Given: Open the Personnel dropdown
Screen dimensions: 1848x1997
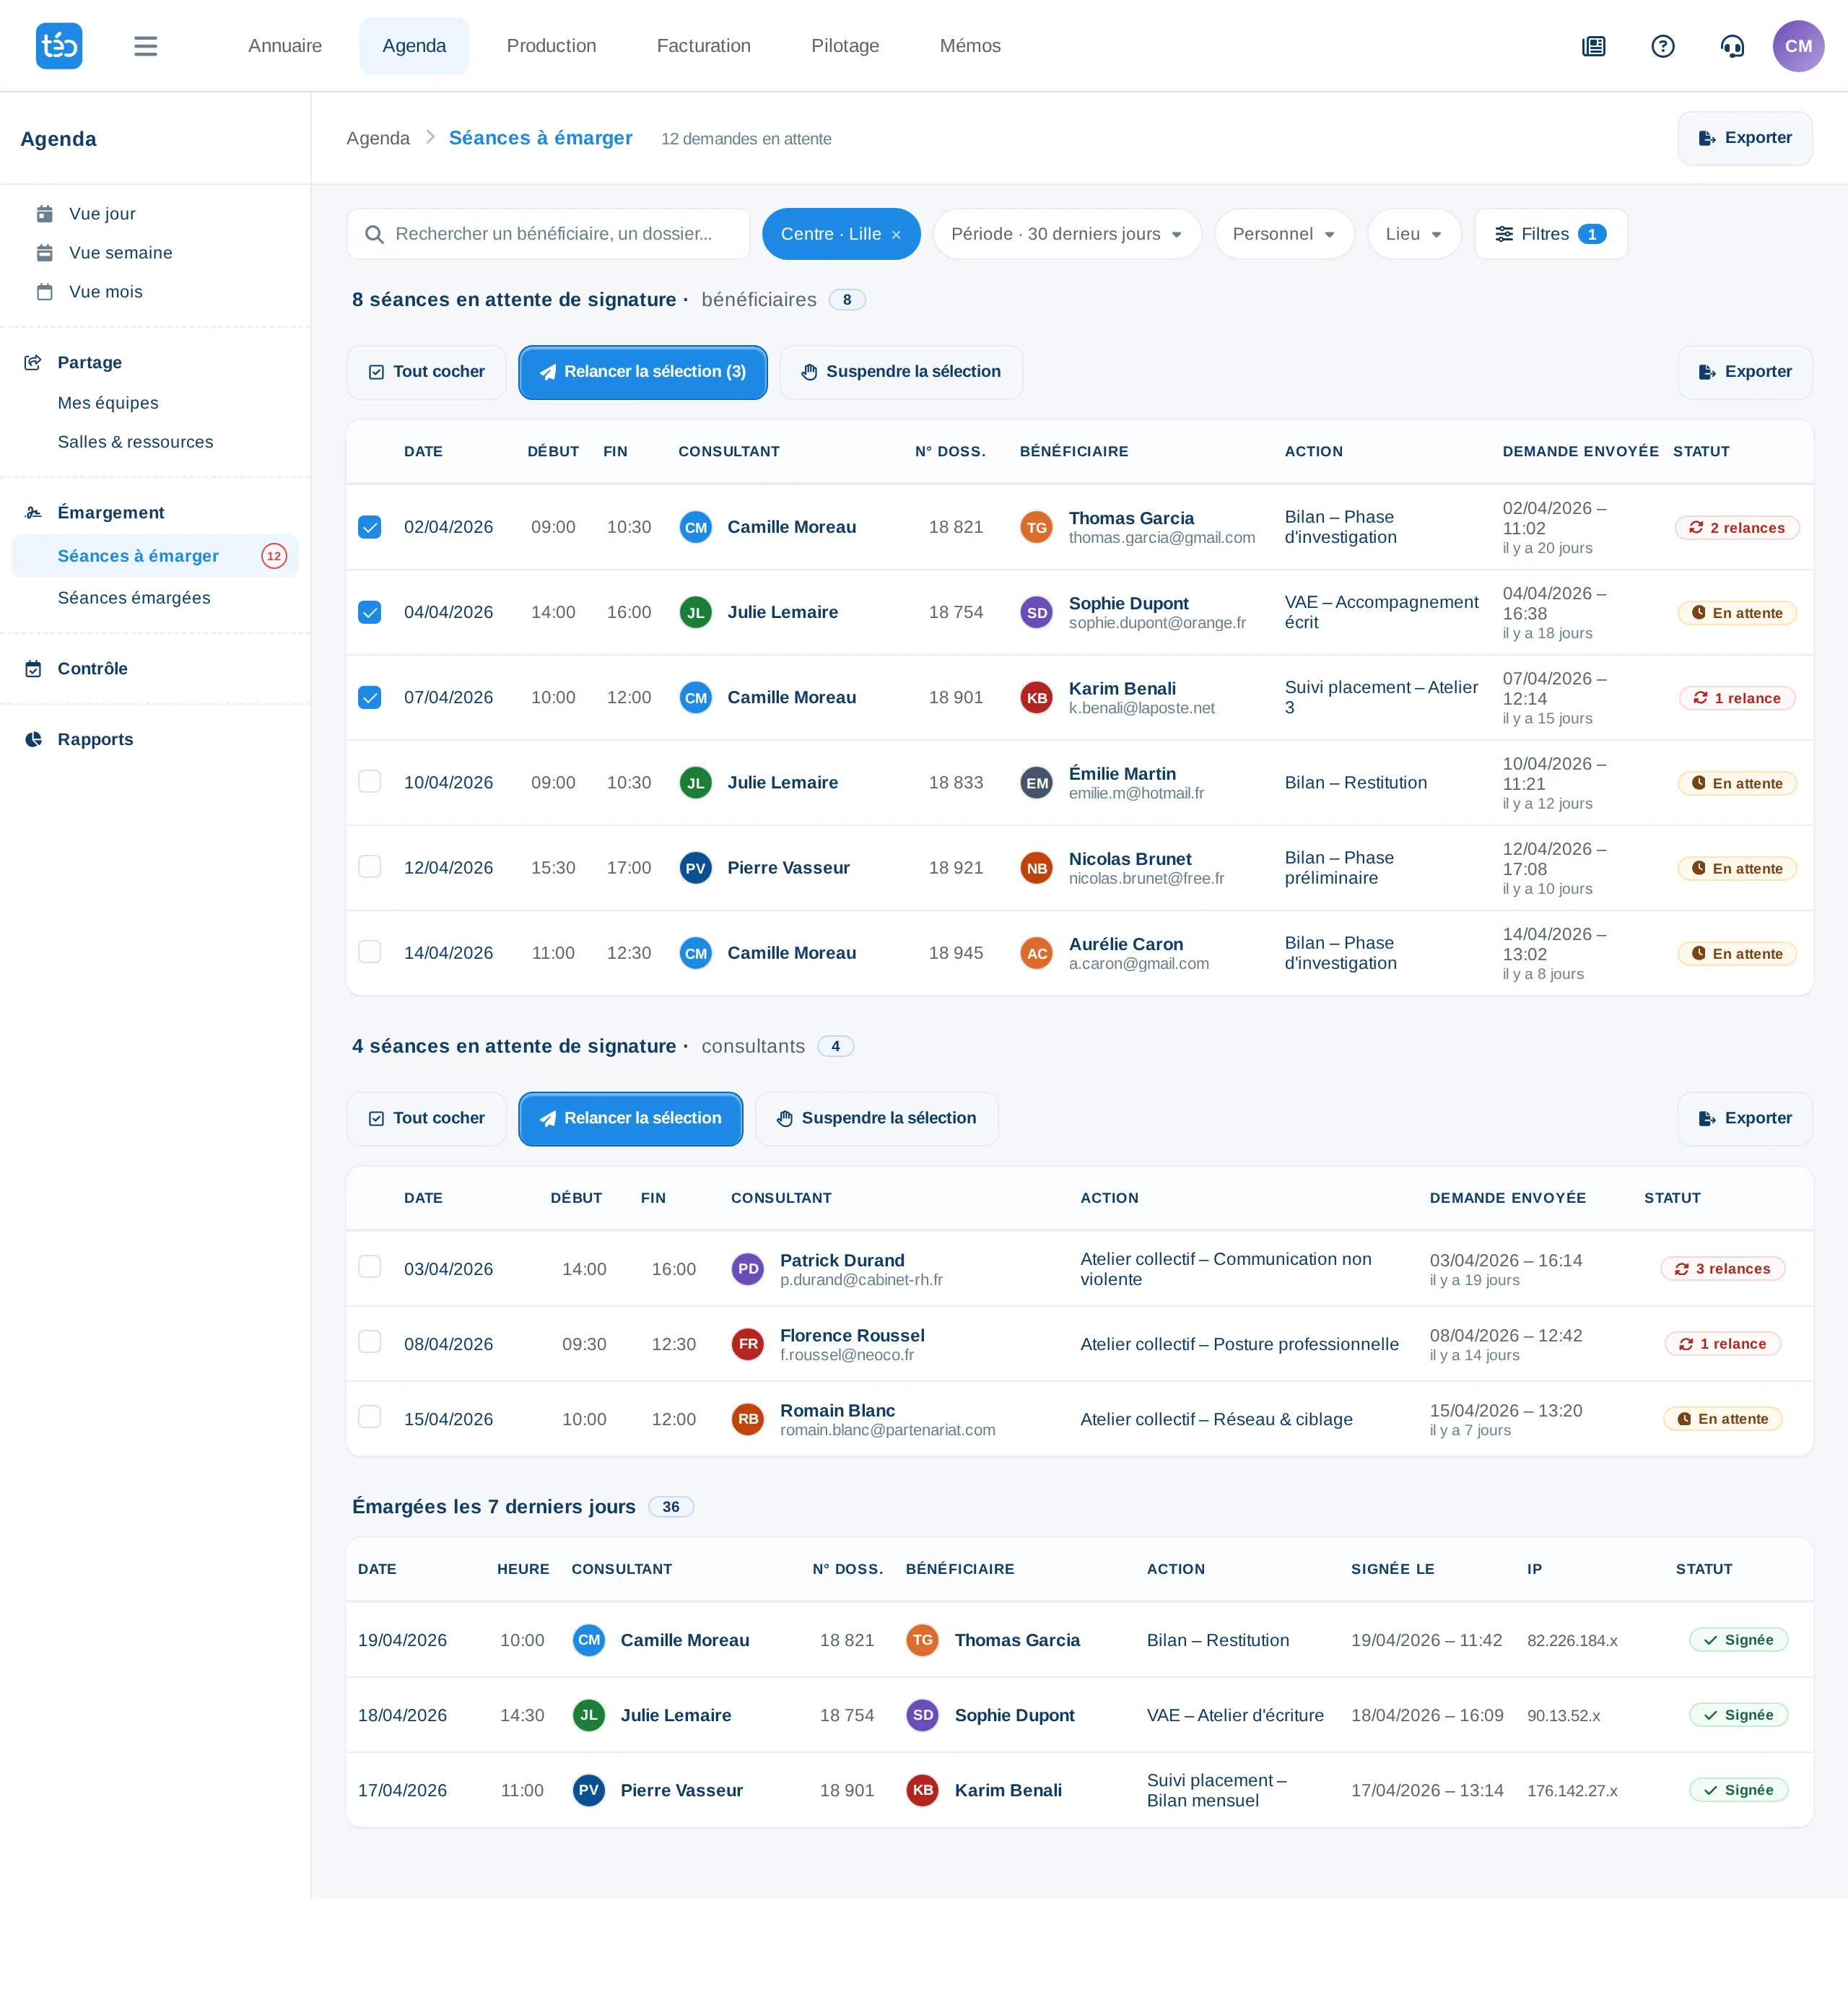Looking at the screenshot, I should (1284, 234).
